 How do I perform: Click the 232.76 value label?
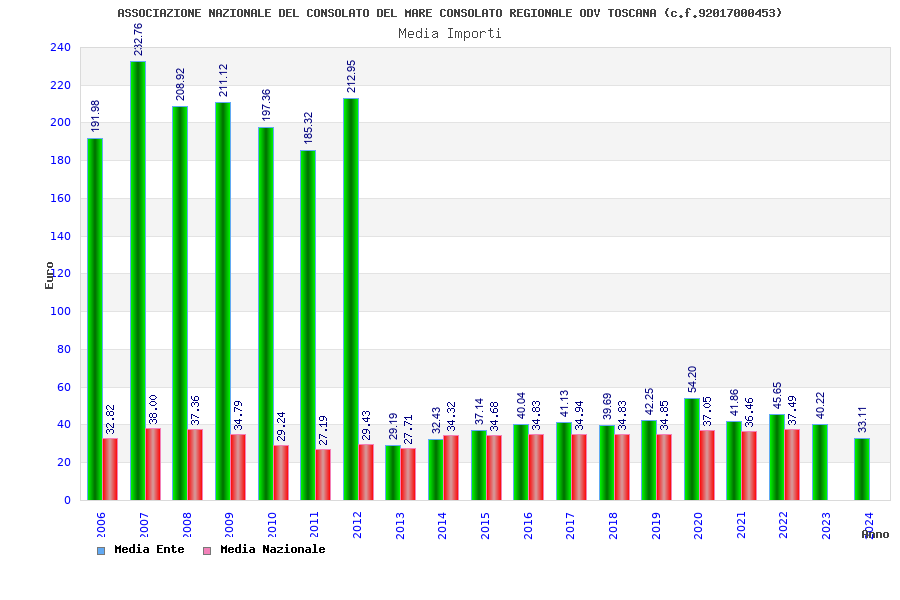coord(138,39)
